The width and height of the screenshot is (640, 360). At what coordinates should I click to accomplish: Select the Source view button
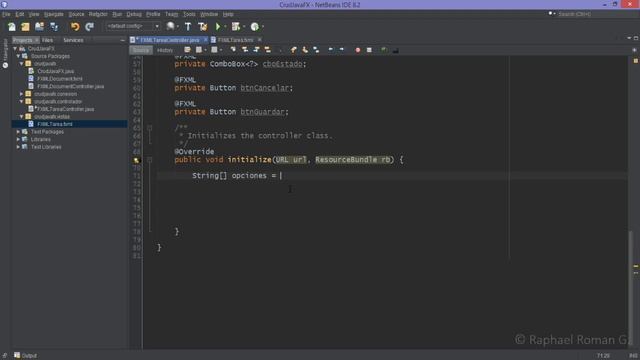141,50
